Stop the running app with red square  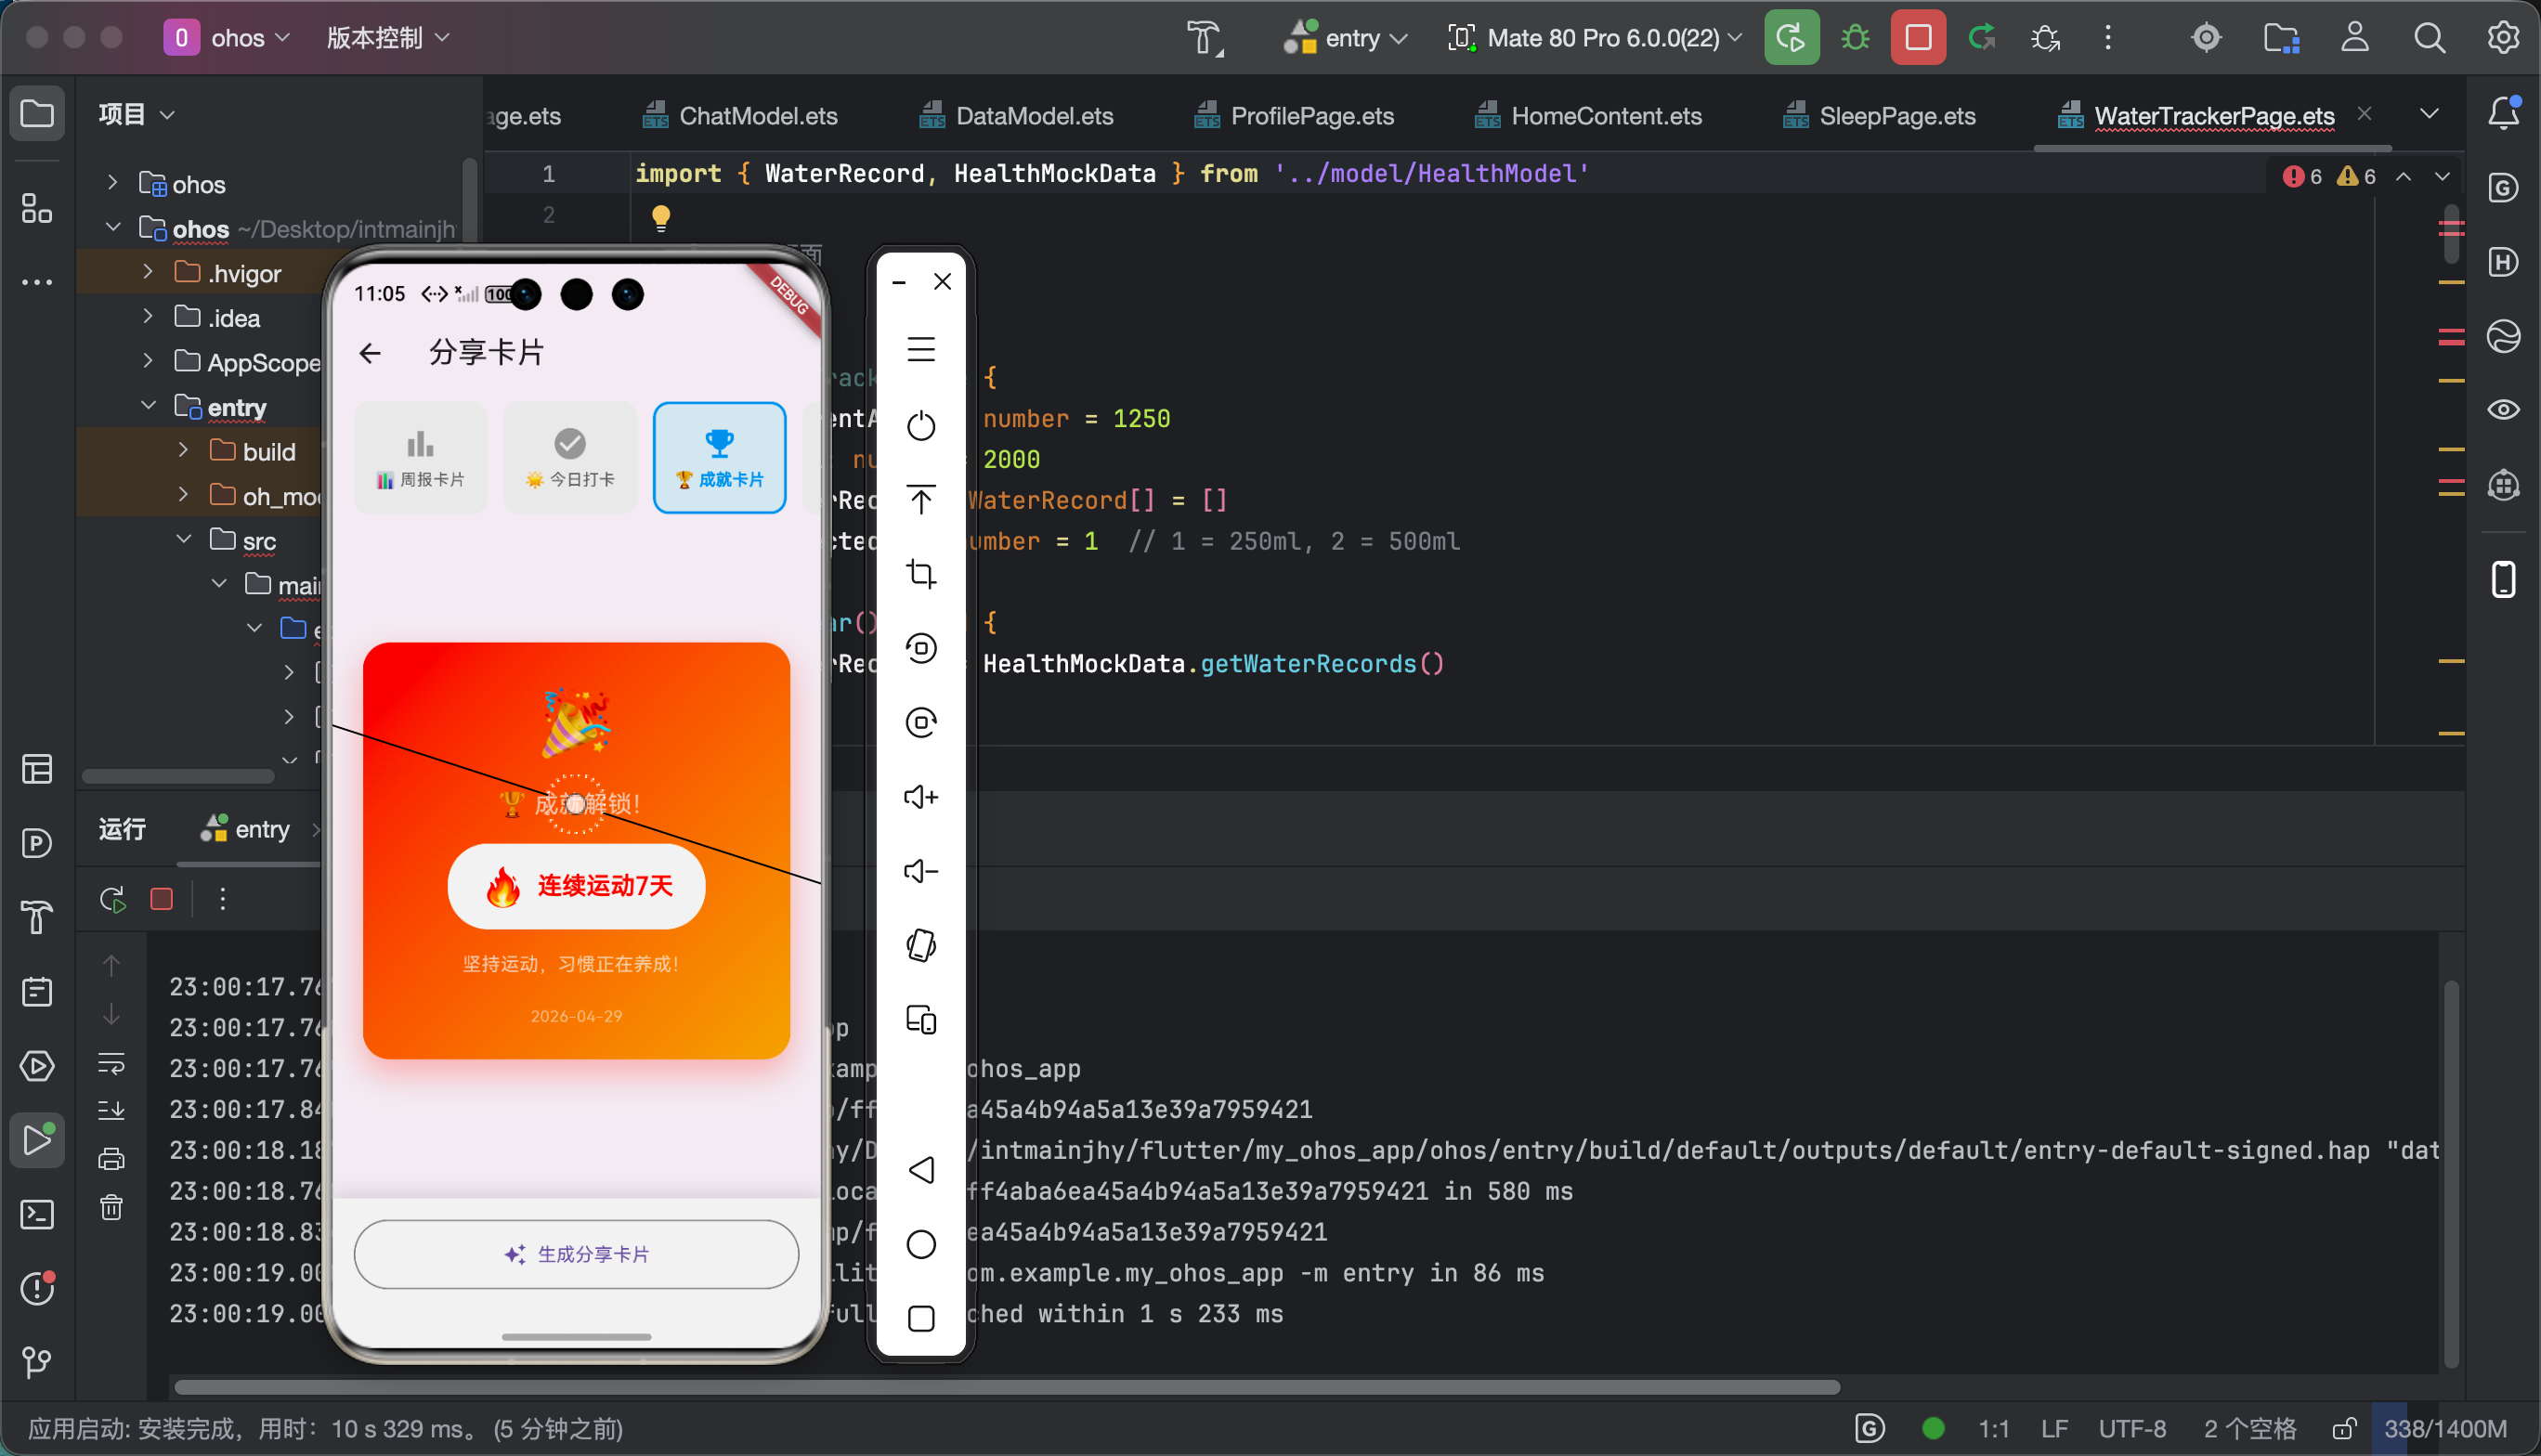1917,38
